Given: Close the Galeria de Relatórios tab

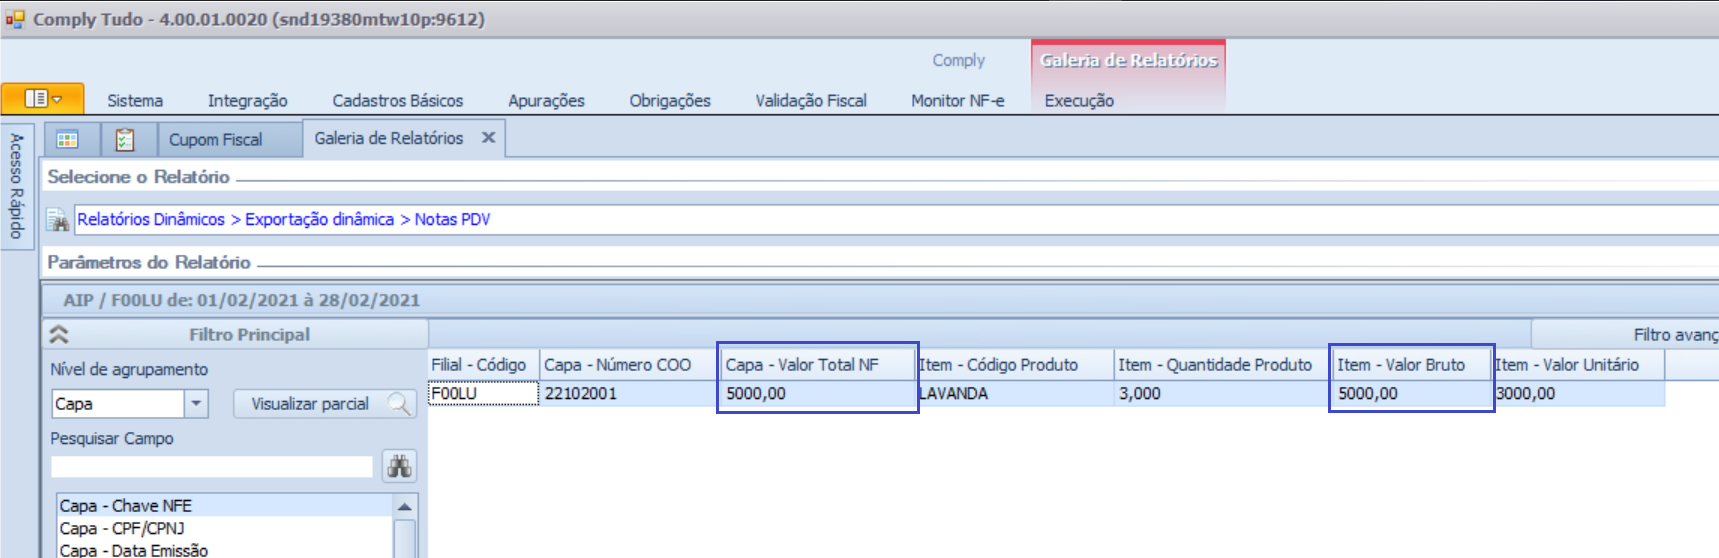Looking at the screenshot, I should (x=489, y=138).
